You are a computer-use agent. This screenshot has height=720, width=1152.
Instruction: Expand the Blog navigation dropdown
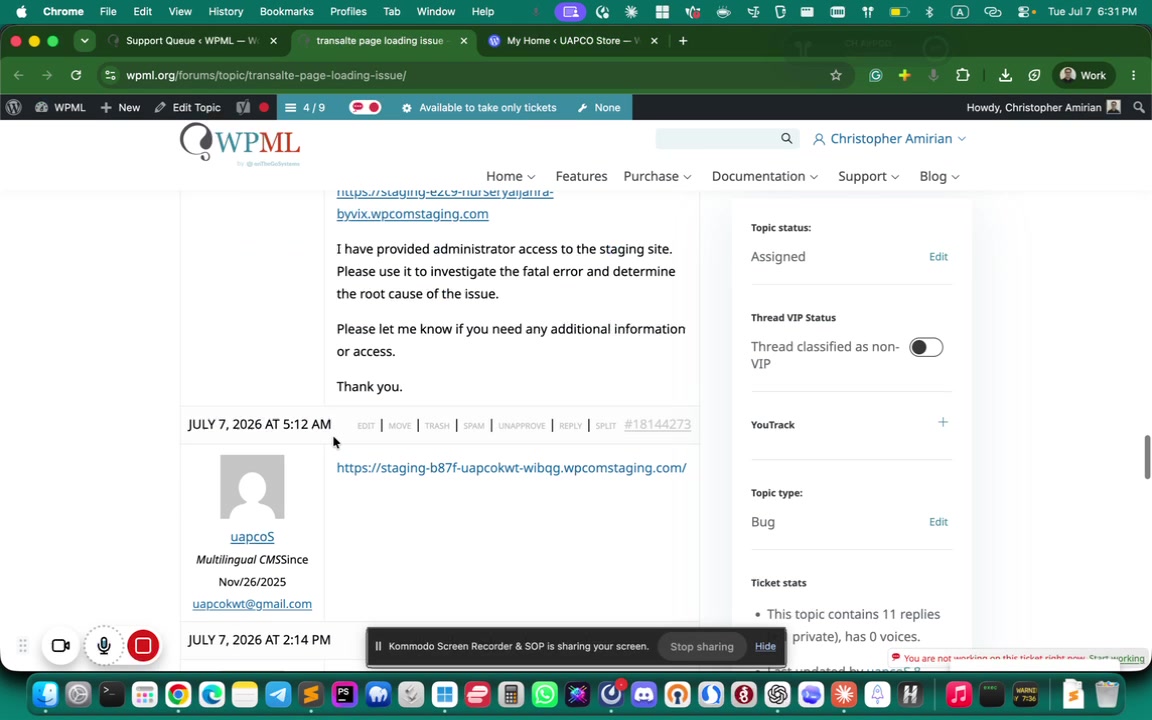940,176
